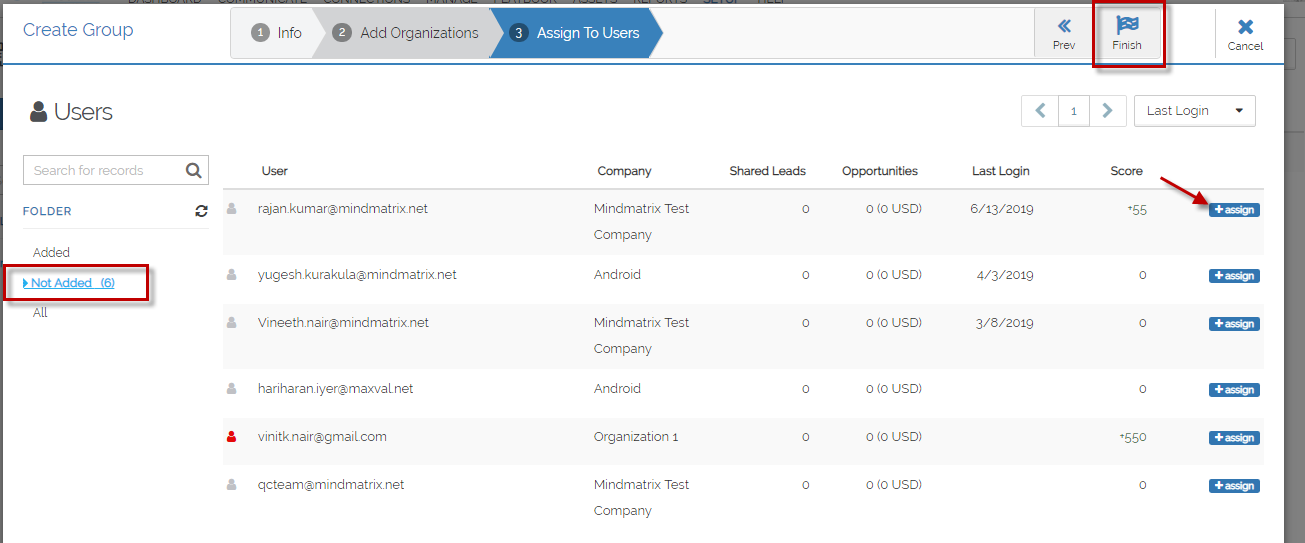Screen dimensions: 1305x543
Task: Click the search magnifier icon
Action: click(194, 170)
